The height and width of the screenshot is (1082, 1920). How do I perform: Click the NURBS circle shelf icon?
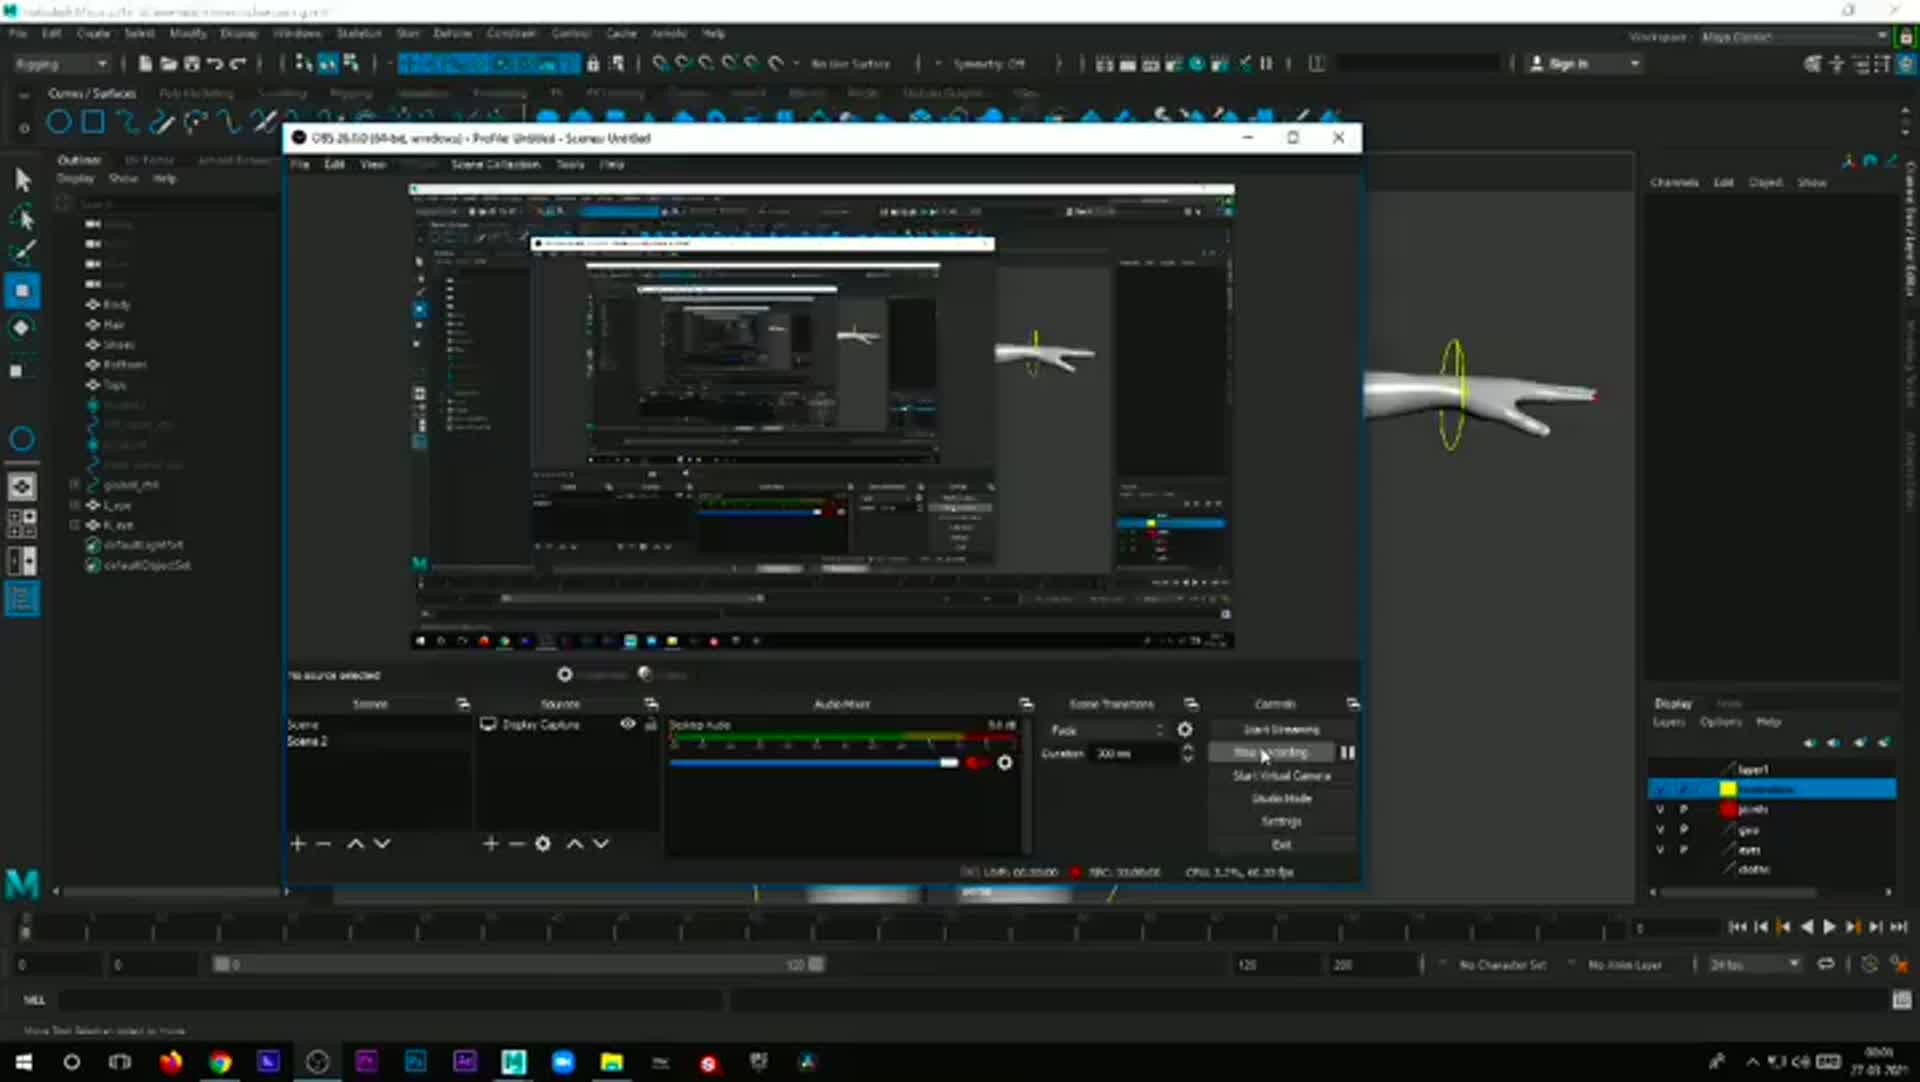pos(59,123)
